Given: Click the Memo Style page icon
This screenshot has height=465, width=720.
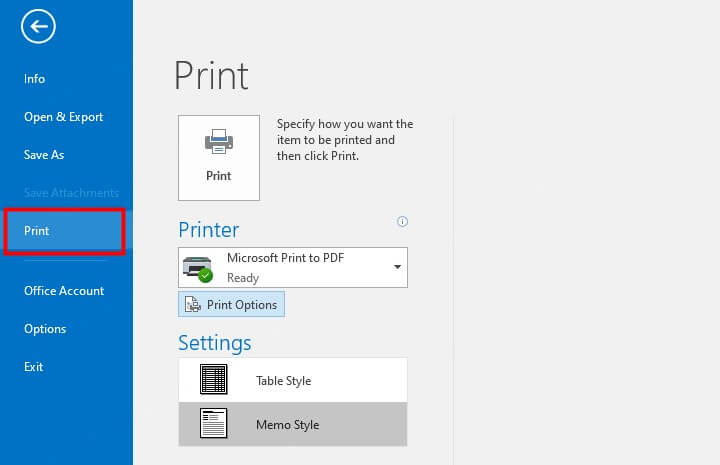Looking at the screenshot, I should coord(214,424).
